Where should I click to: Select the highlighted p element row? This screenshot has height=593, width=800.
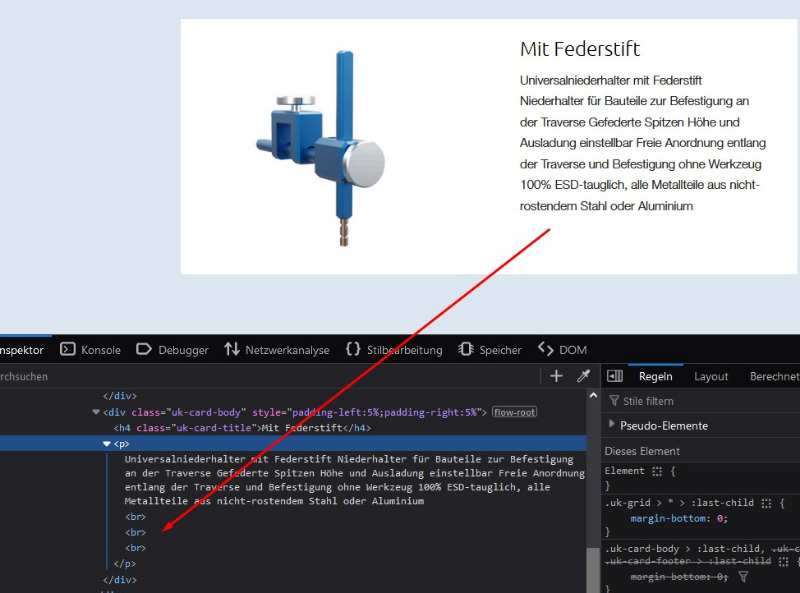[x=293, y=443]
